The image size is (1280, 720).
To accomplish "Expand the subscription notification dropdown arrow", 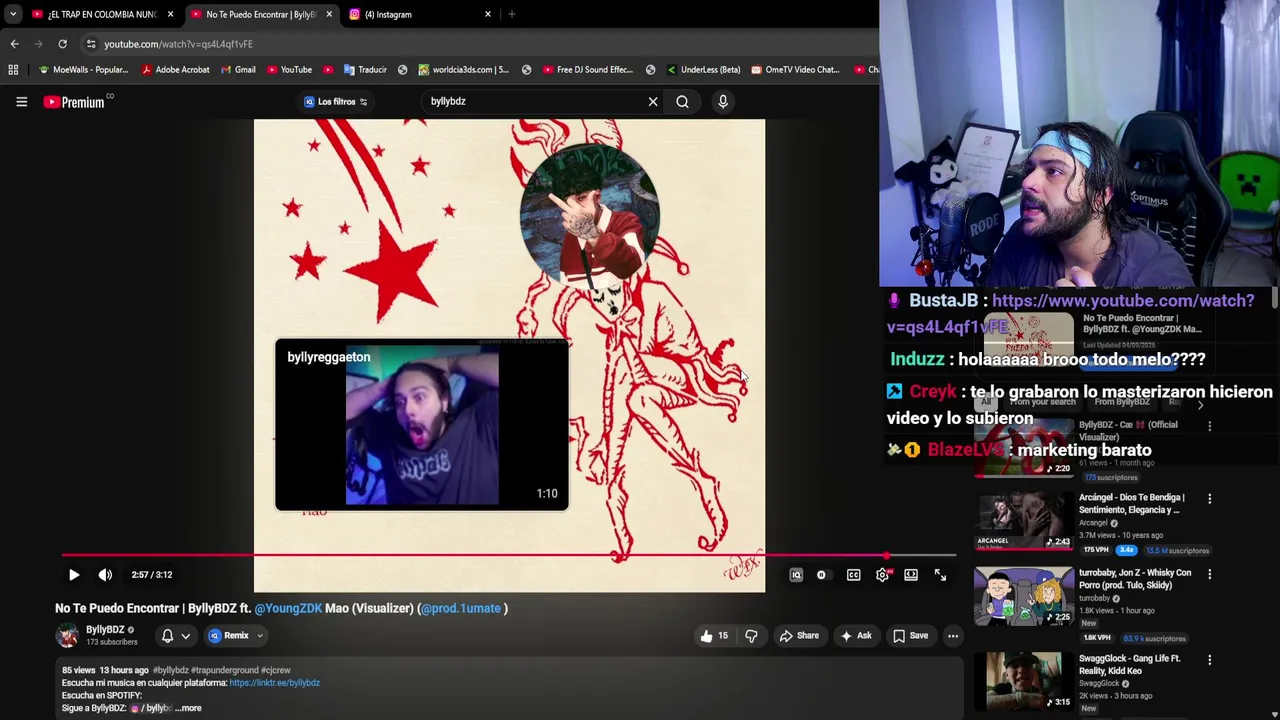I will [186, 636].
